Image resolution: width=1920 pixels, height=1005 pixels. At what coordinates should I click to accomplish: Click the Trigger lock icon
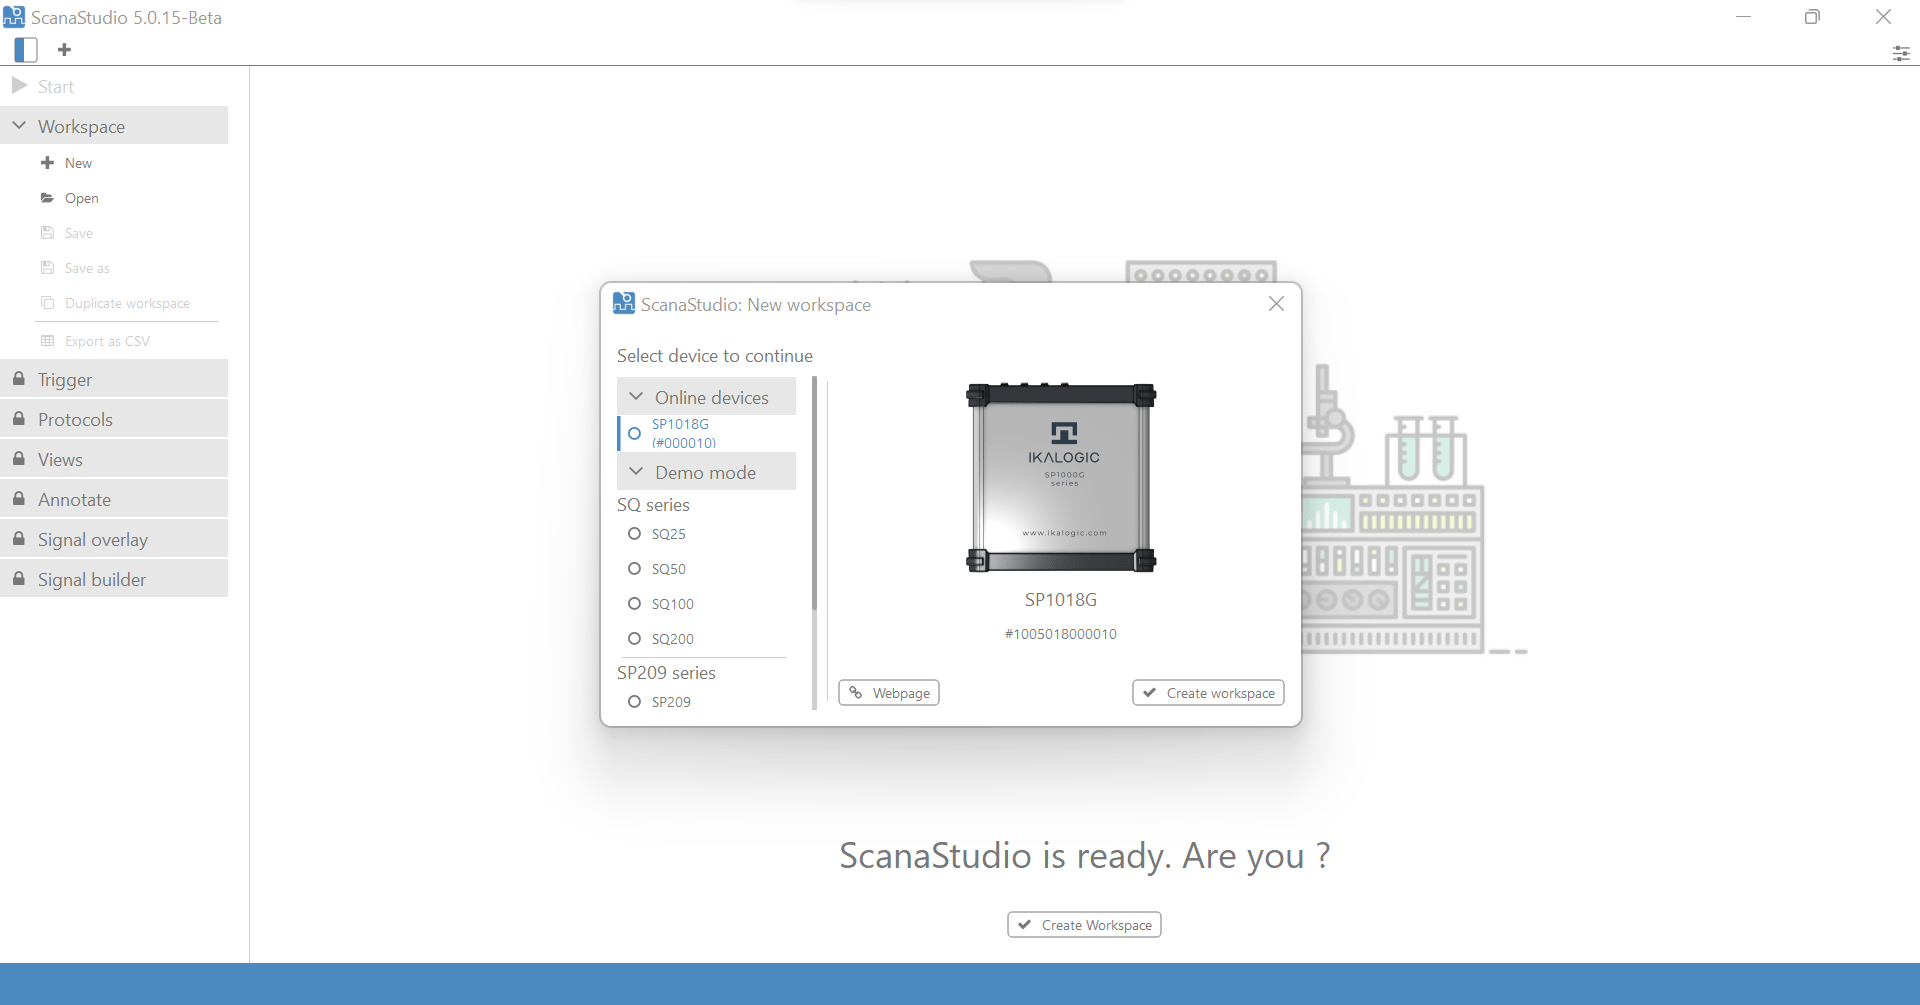[19, 379]
